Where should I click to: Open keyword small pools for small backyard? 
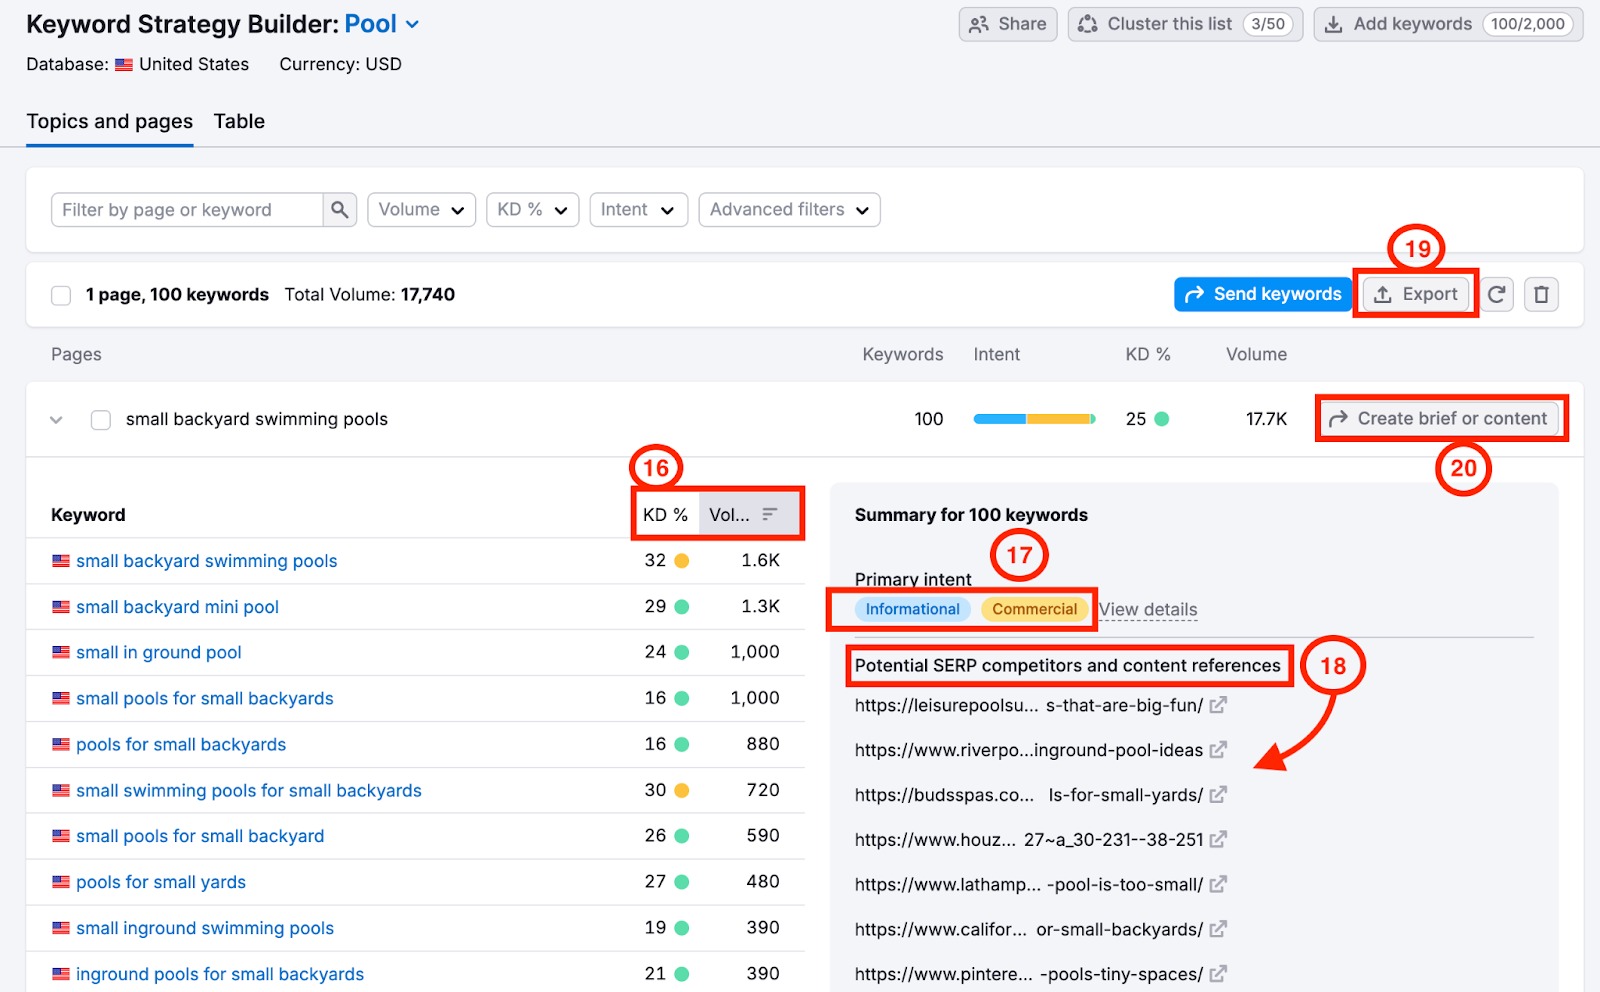click(x=200, y=837)
